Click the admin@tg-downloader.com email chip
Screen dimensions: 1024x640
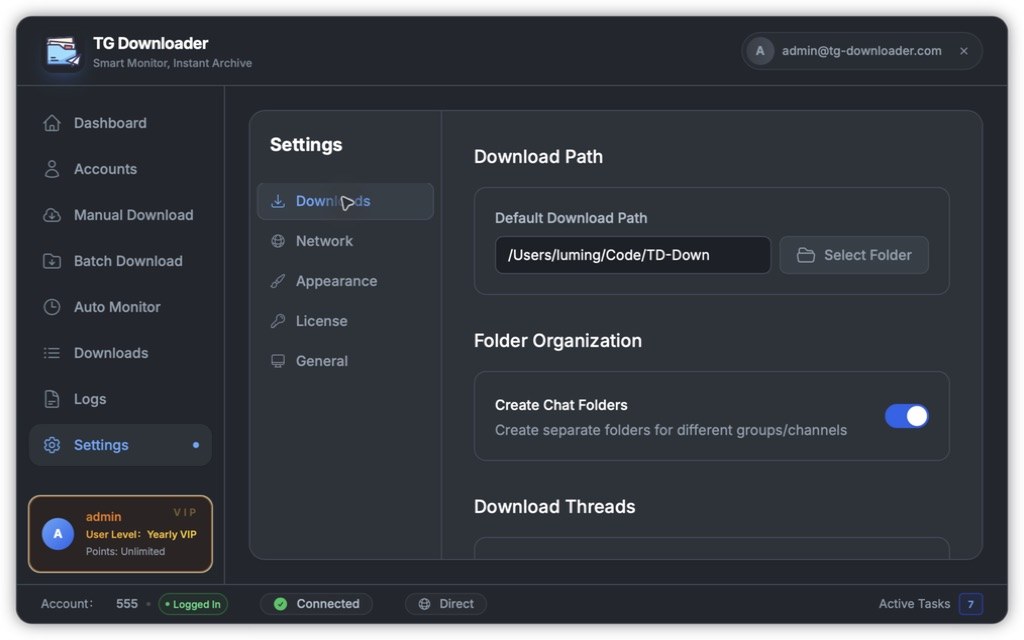tap(861, 51)
